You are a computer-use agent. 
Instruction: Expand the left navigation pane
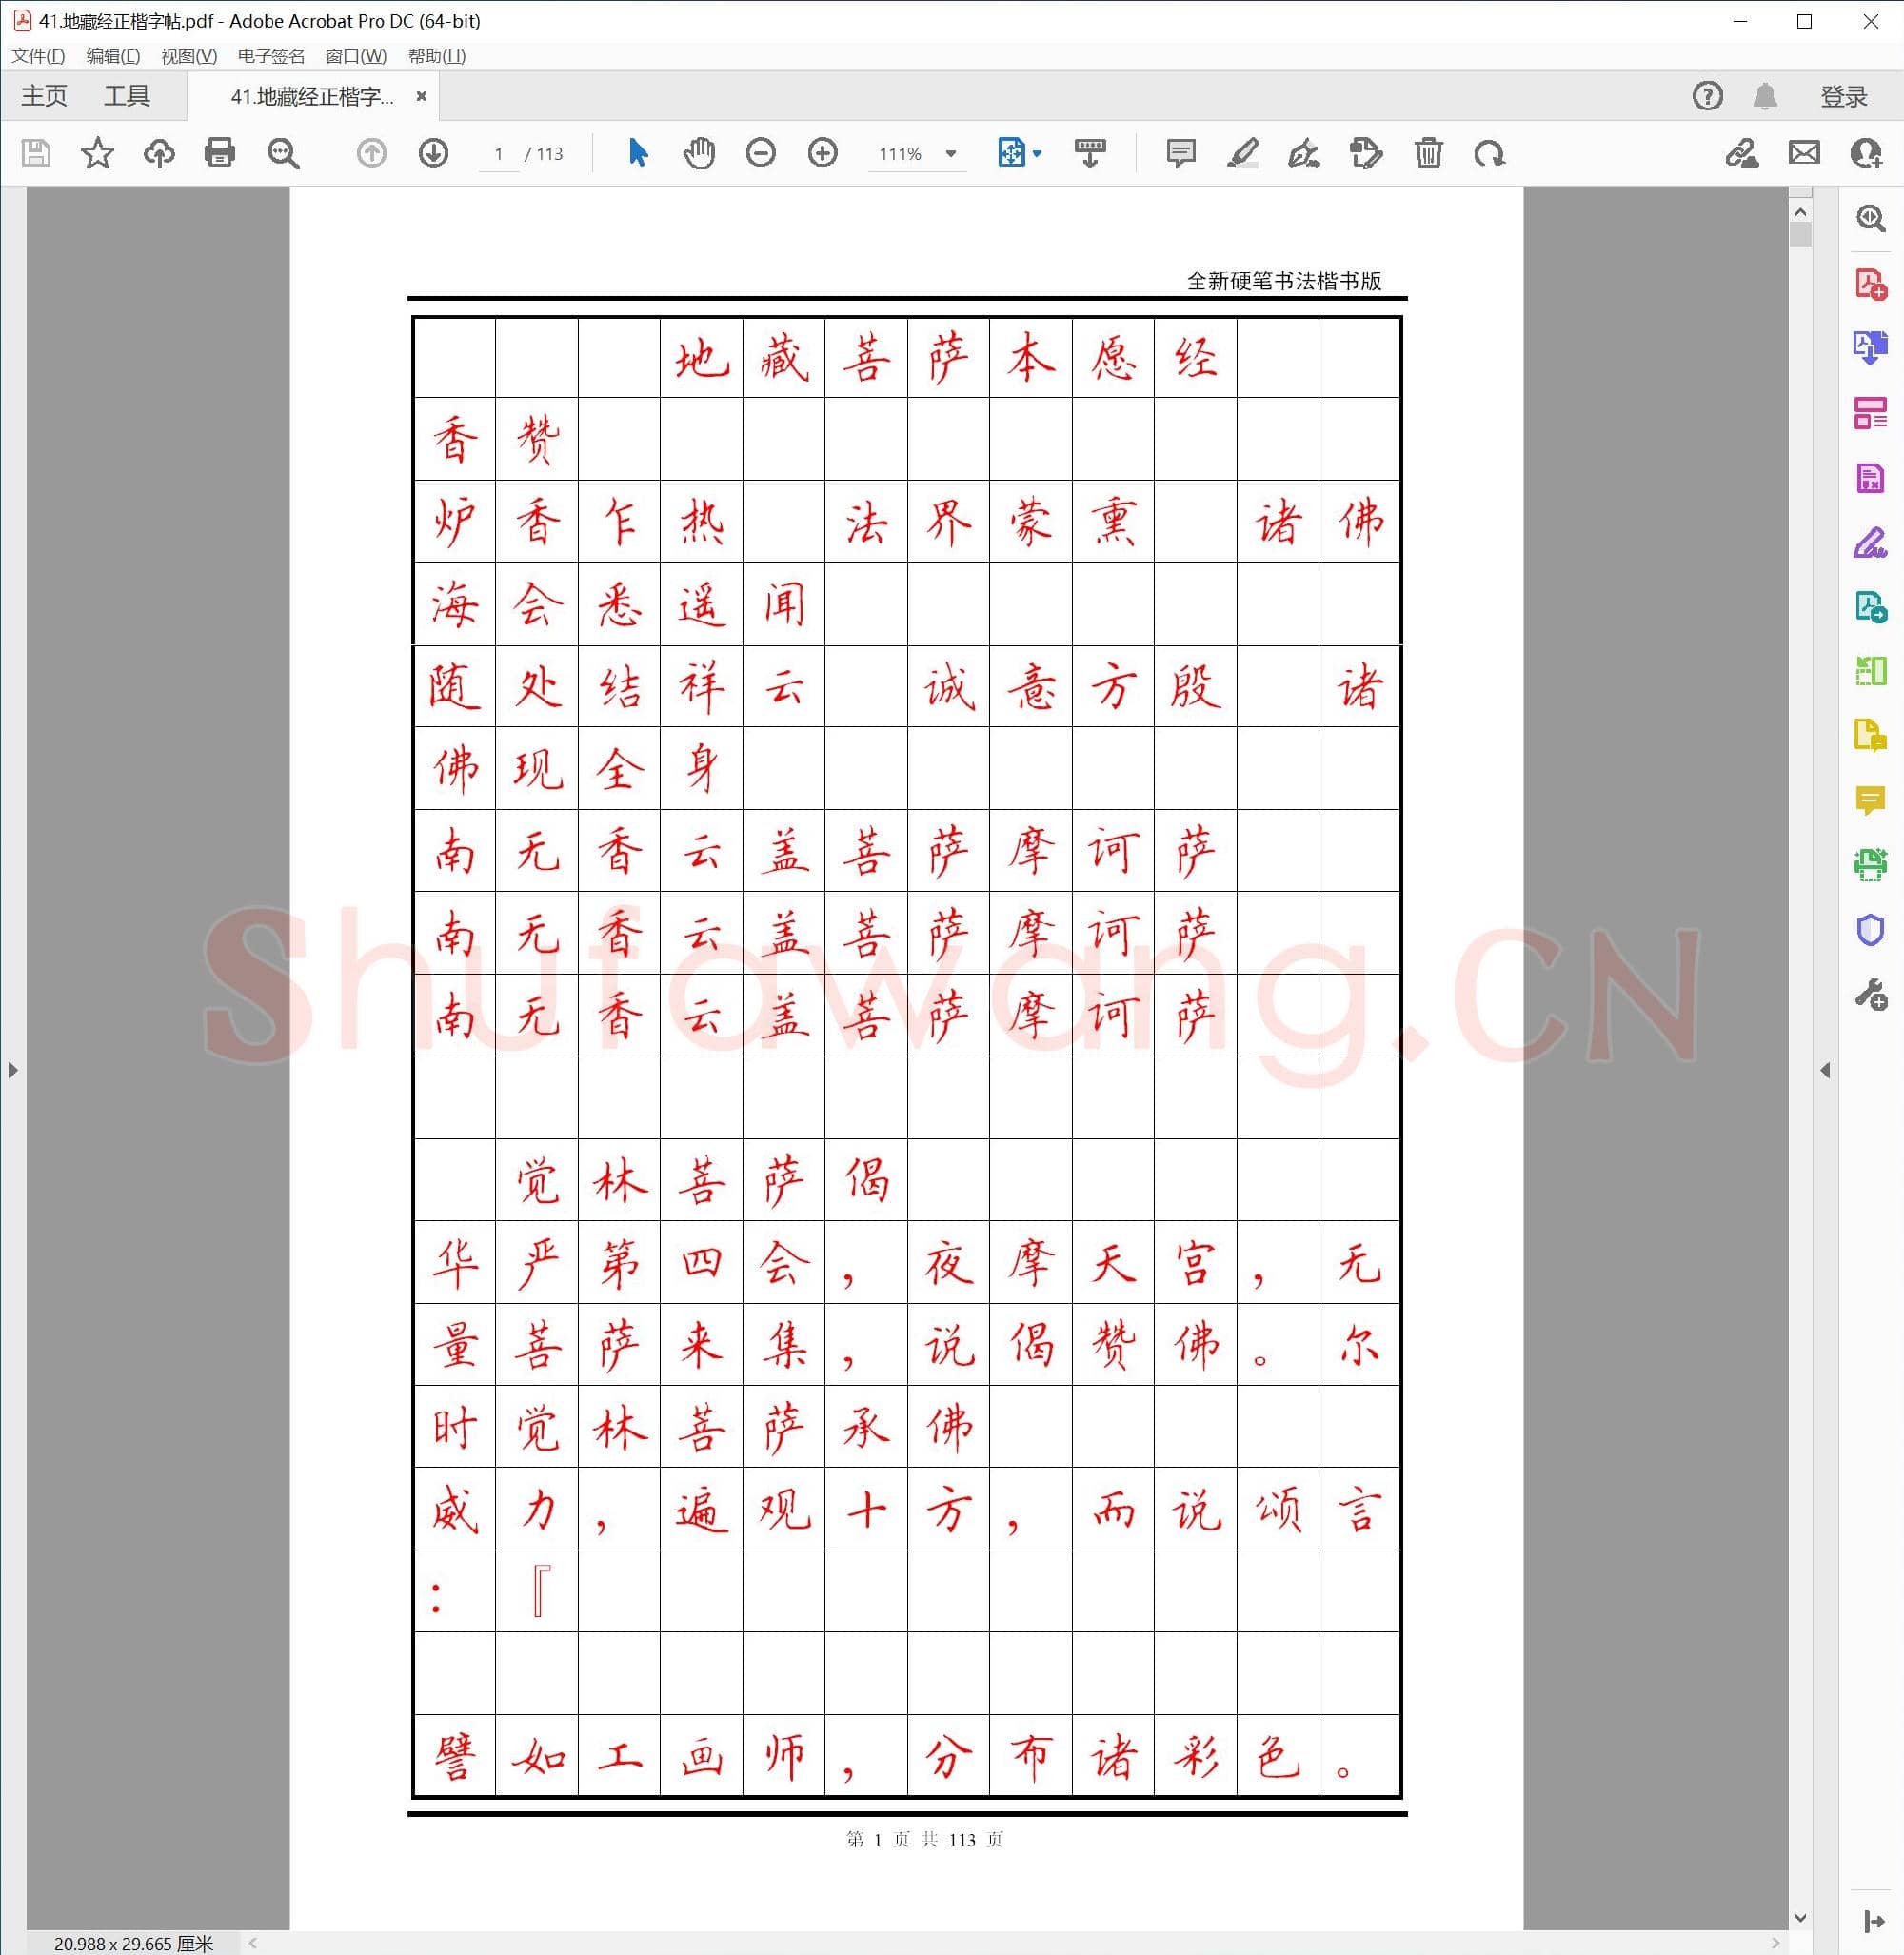(13, 1069)
